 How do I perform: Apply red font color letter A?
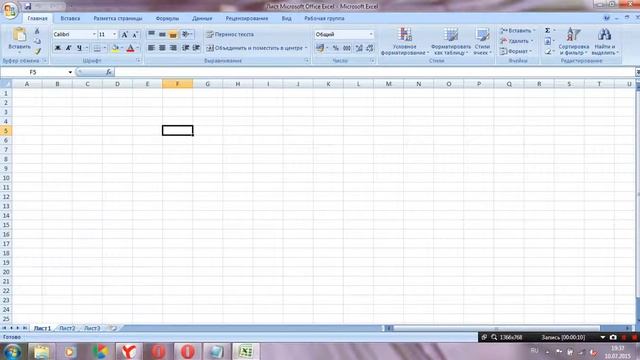[x=130, y=48]
